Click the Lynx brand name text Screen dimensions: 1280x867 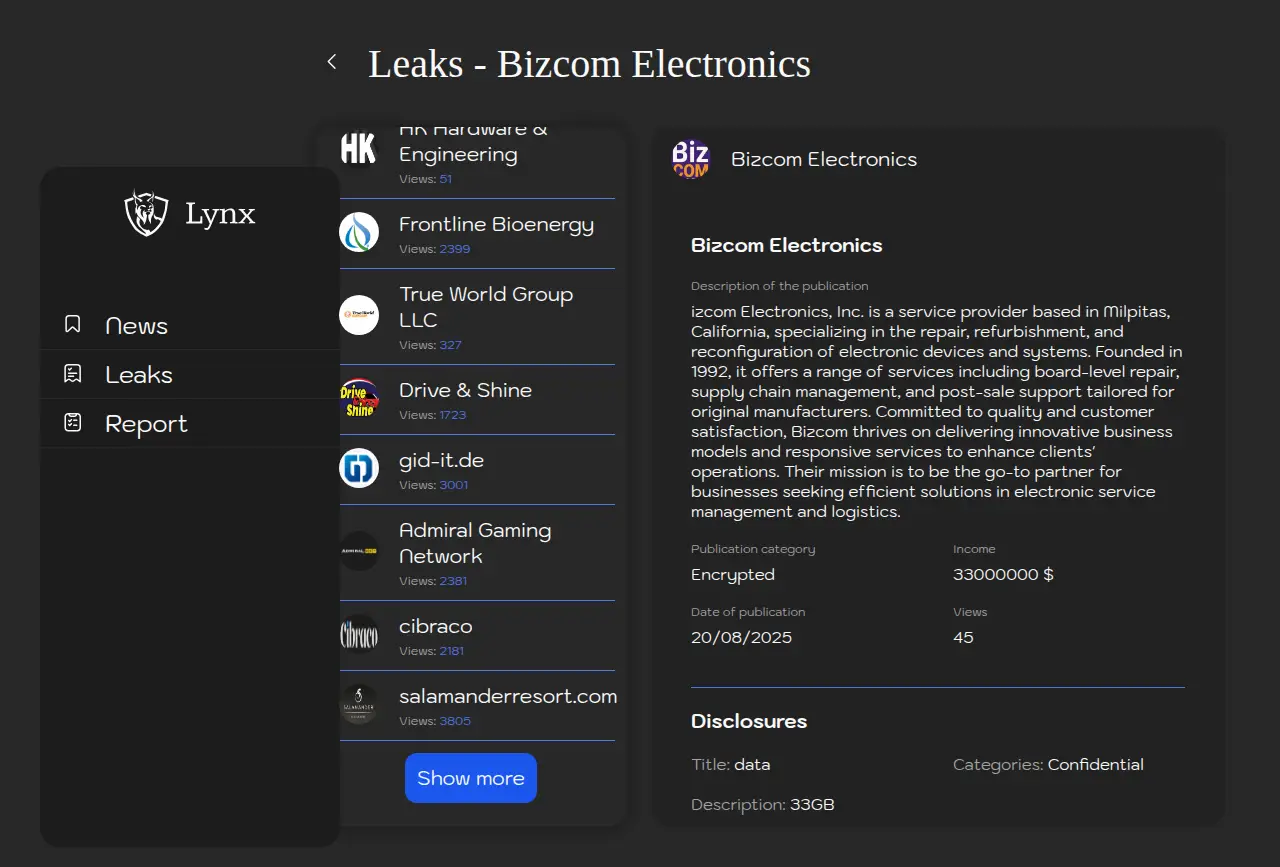(x=220, y=213)
